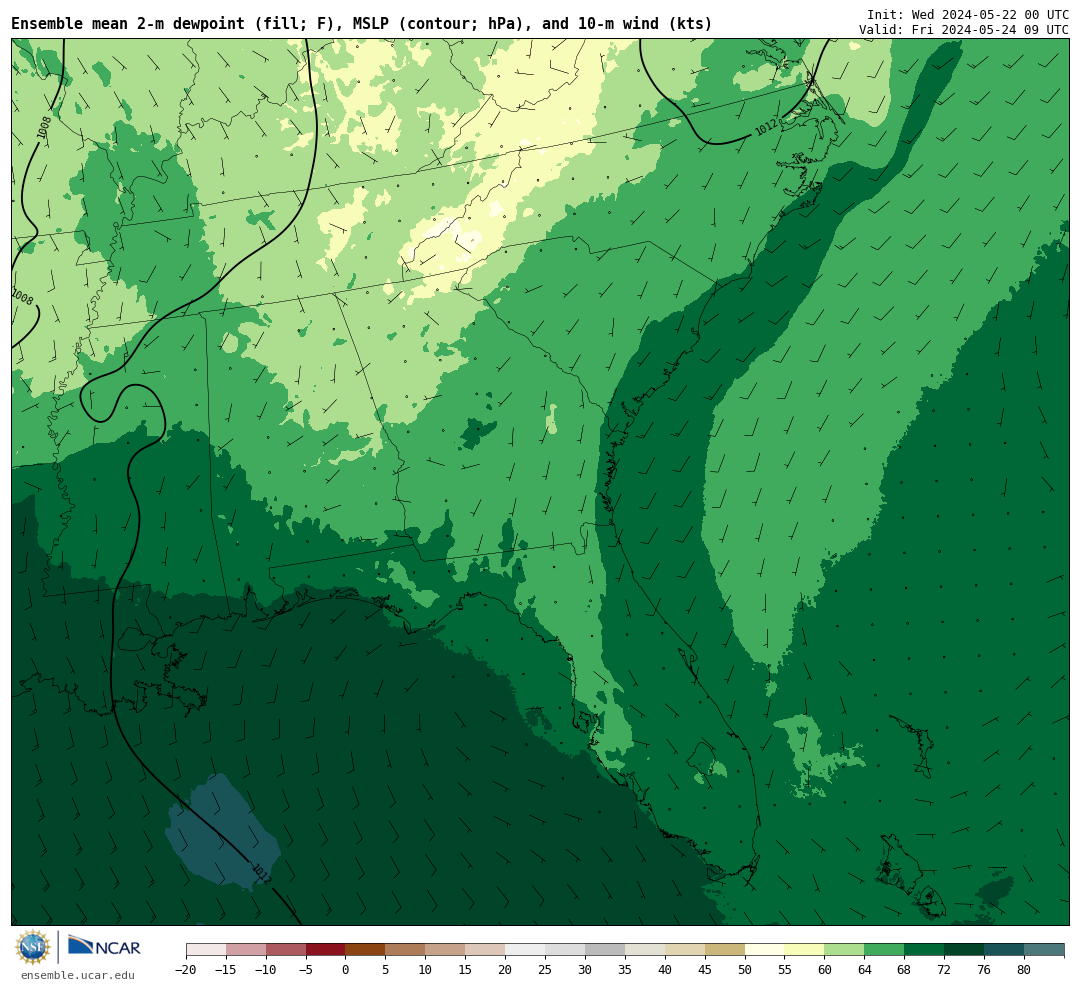The image size is (1080, 988).
Task: Pick the 45 to 50 khaki colorbar segment
Action: [x=725, y=950]
